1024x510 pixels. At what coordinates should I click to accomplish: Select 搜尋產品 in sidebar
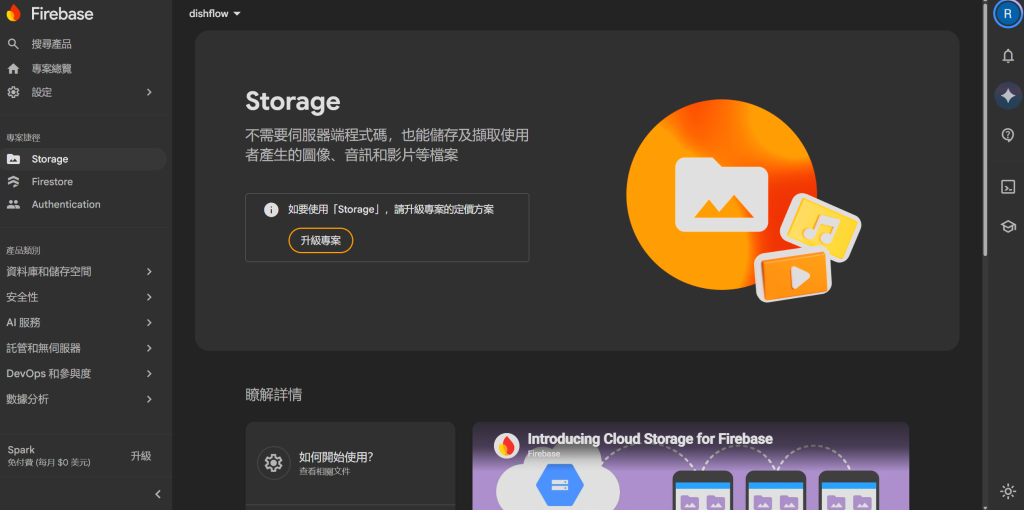point(52,44)
